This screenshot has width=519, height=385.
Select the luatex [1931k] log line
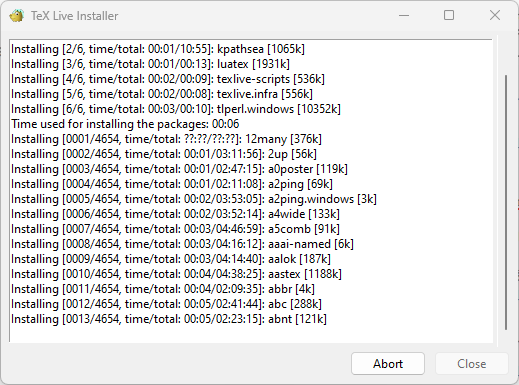pyautogui.click(x=150, y=64)
